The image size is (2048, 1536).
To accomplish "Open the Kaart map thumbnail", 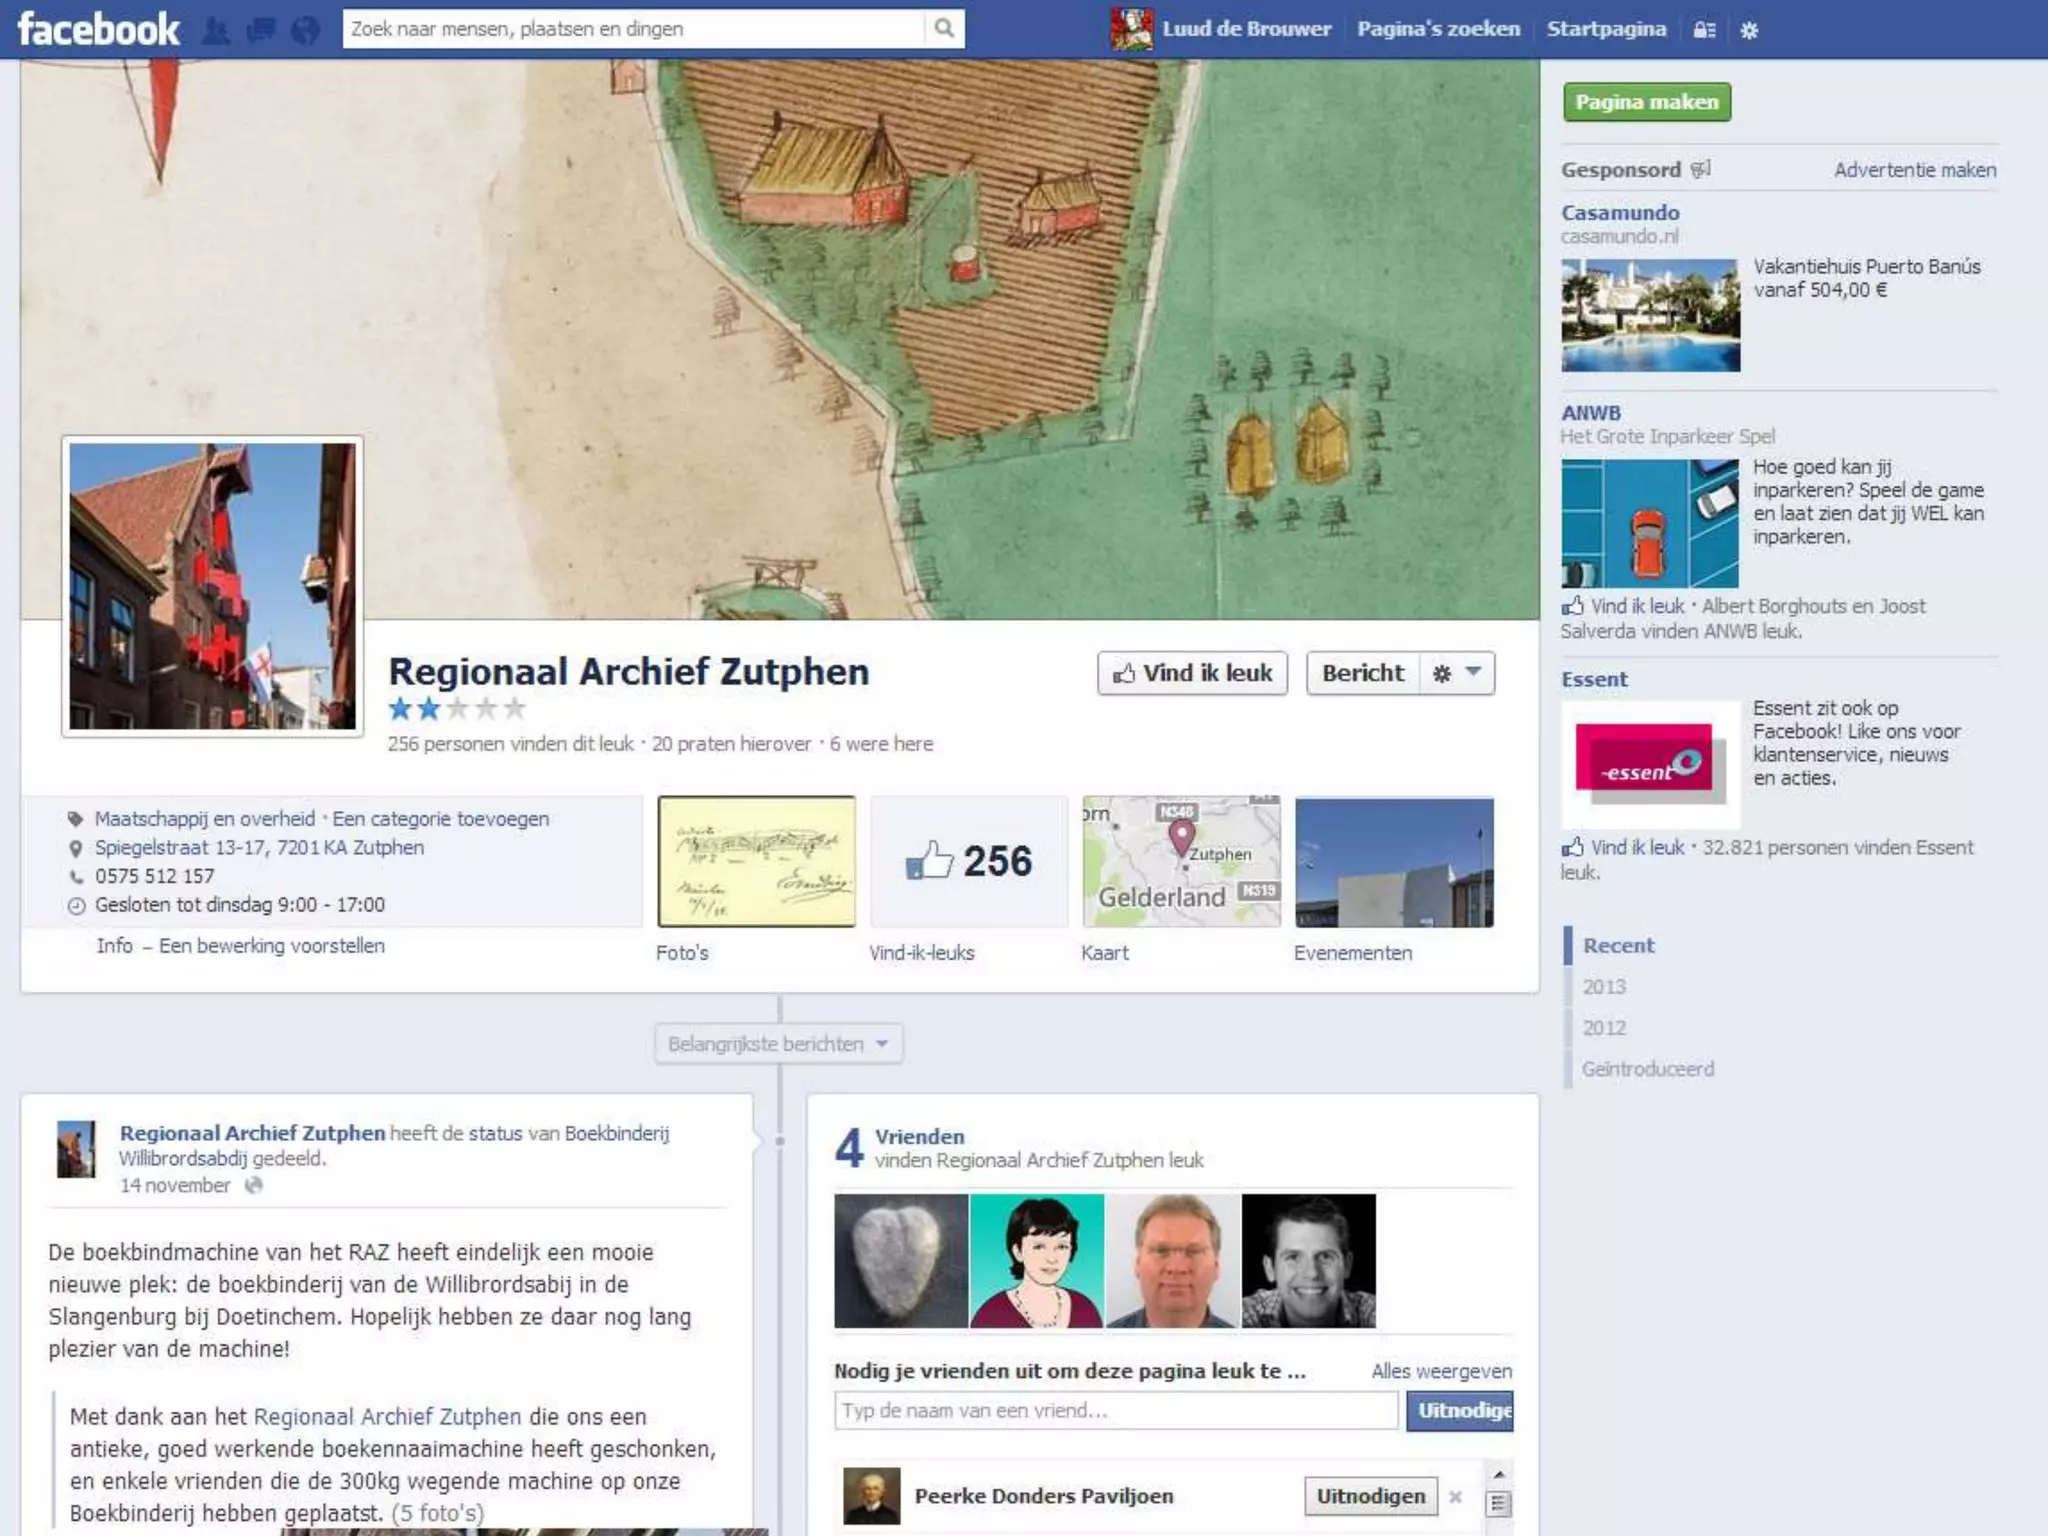I will pos(1181,862).
